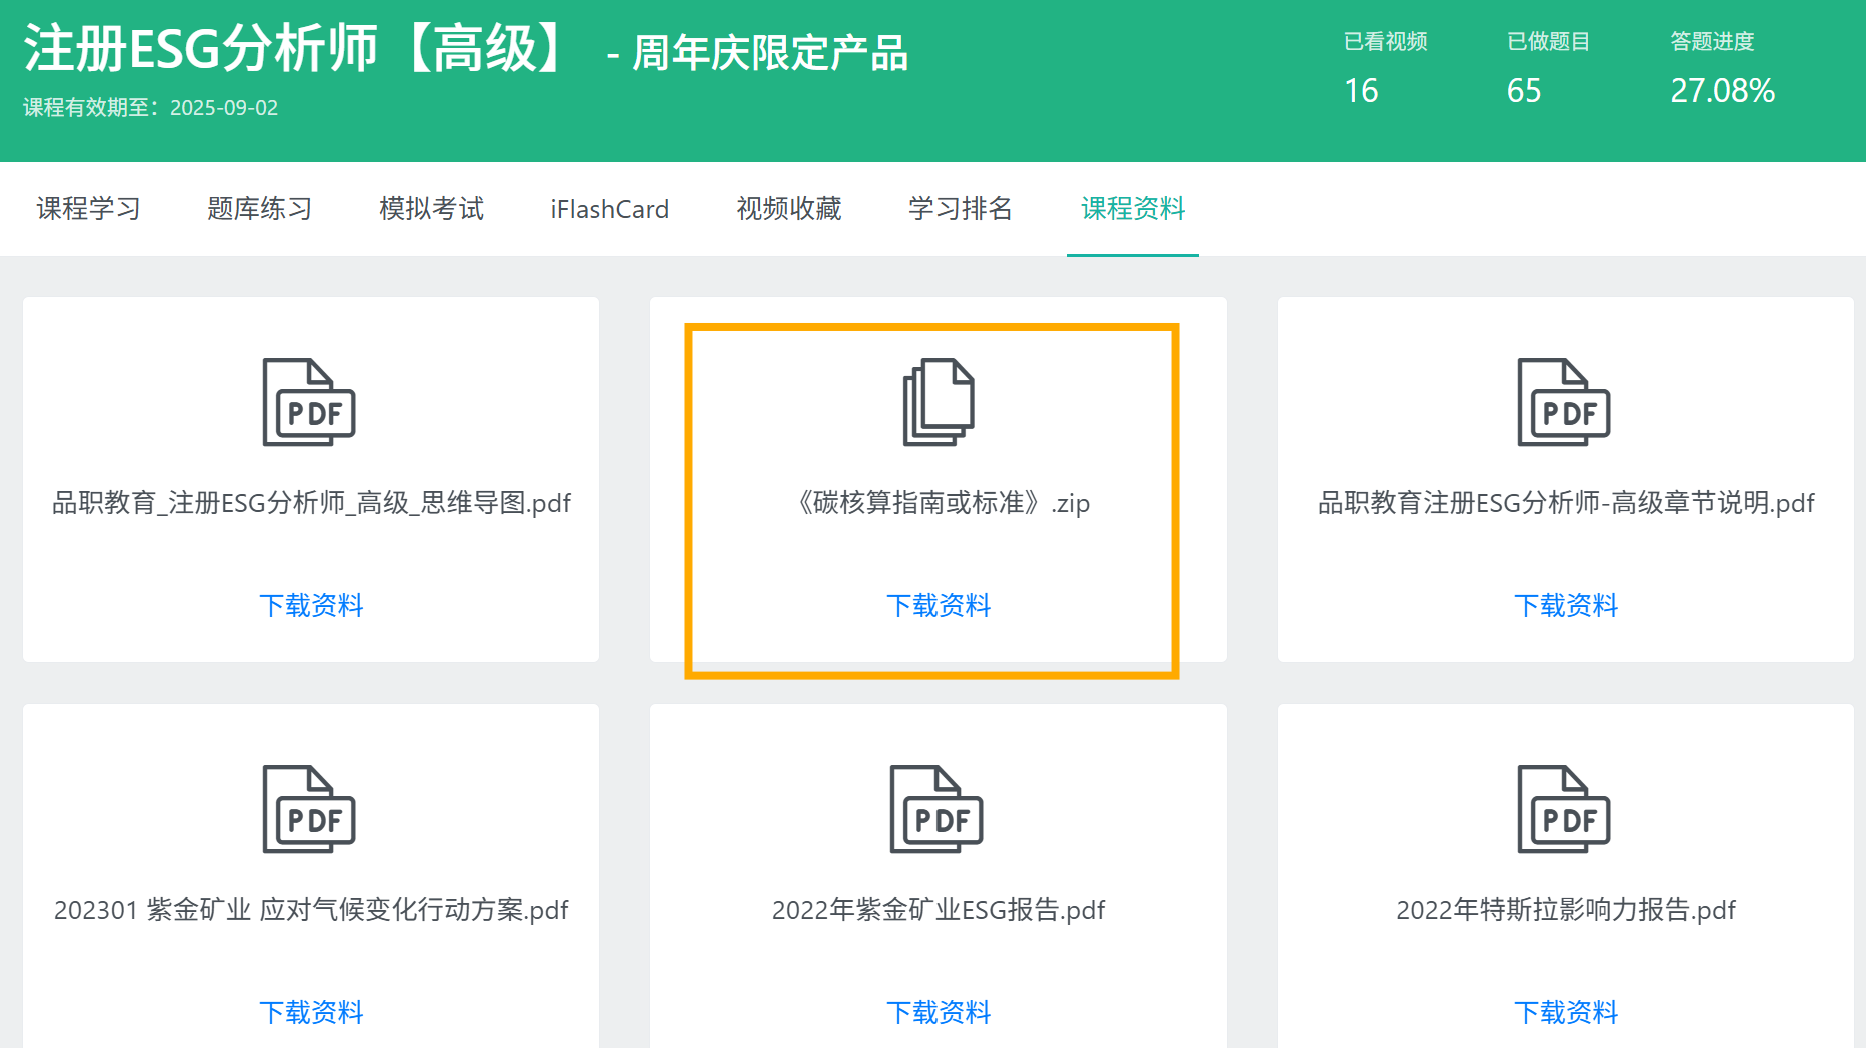Click file name 品职教育_注册ESG分析师_高级_思维导图.pdf

[x=311, y=502]
